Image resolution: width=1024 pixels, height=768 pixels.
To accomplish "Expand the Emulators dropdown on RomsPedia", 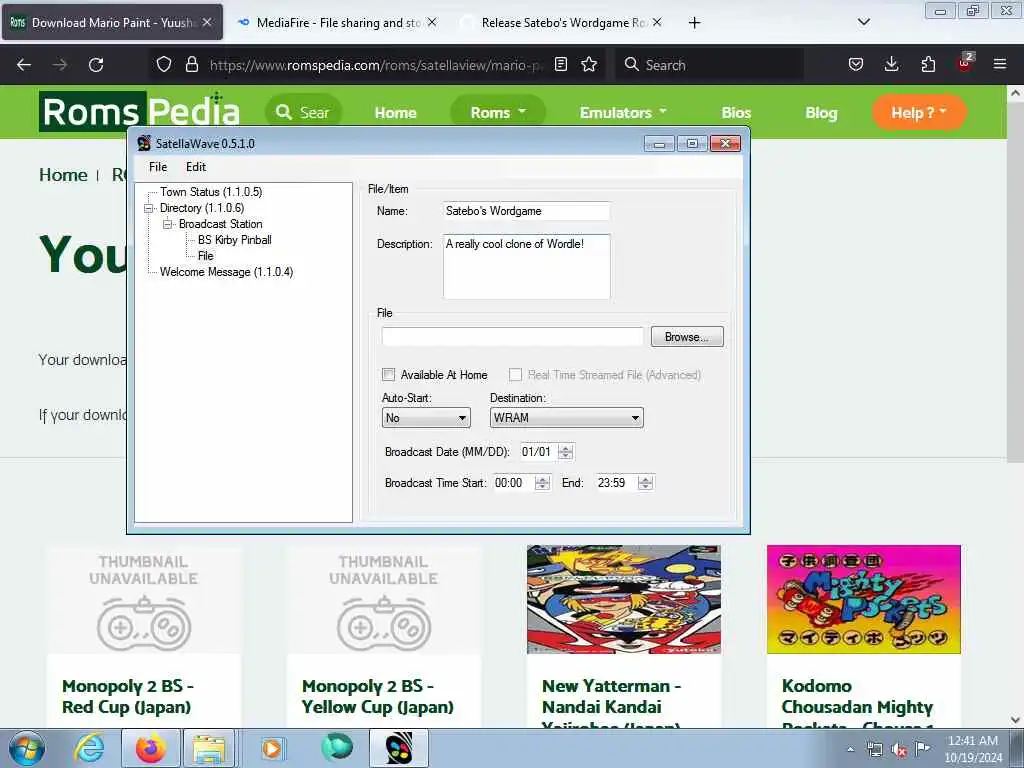I will coord(622,112).
